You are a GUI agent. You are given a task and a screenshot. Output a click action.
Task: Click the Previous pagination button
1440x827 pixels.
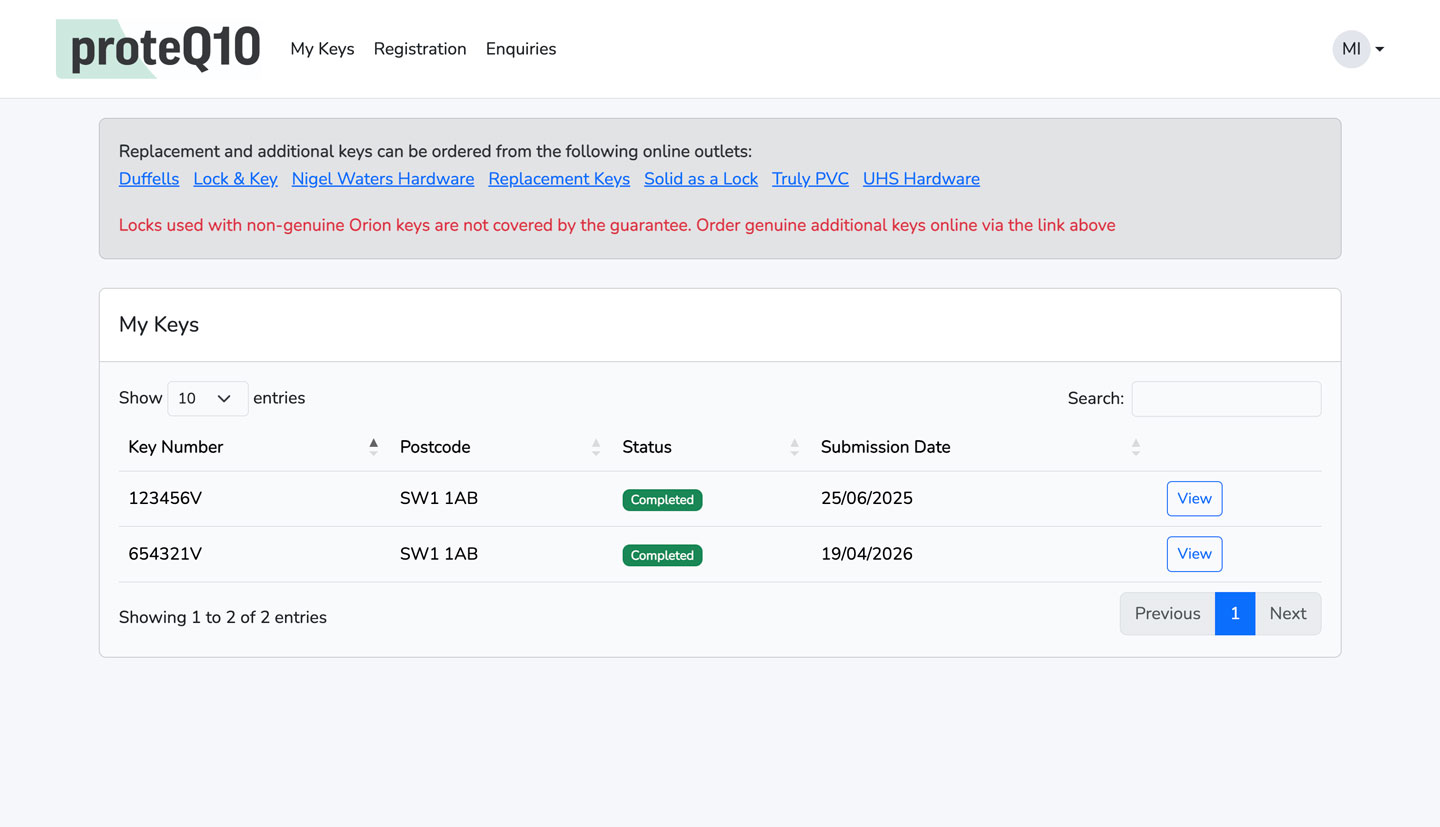pos(1167,614)
